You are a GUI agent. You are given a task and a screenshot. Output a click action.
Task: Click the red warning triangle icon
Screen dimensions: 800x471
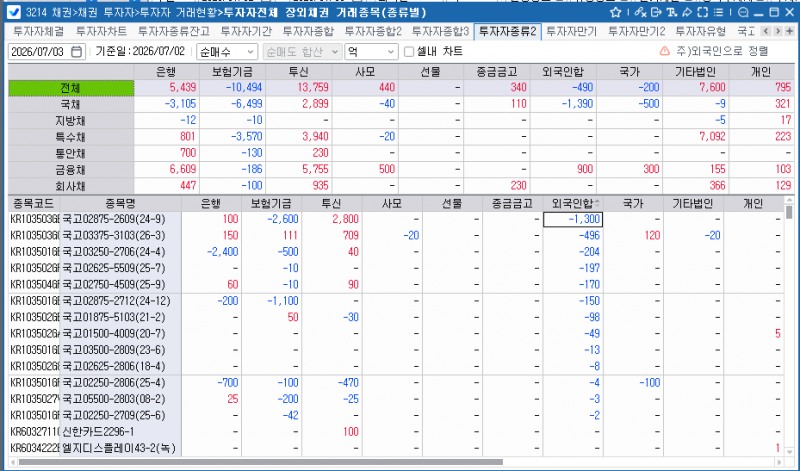664,51
